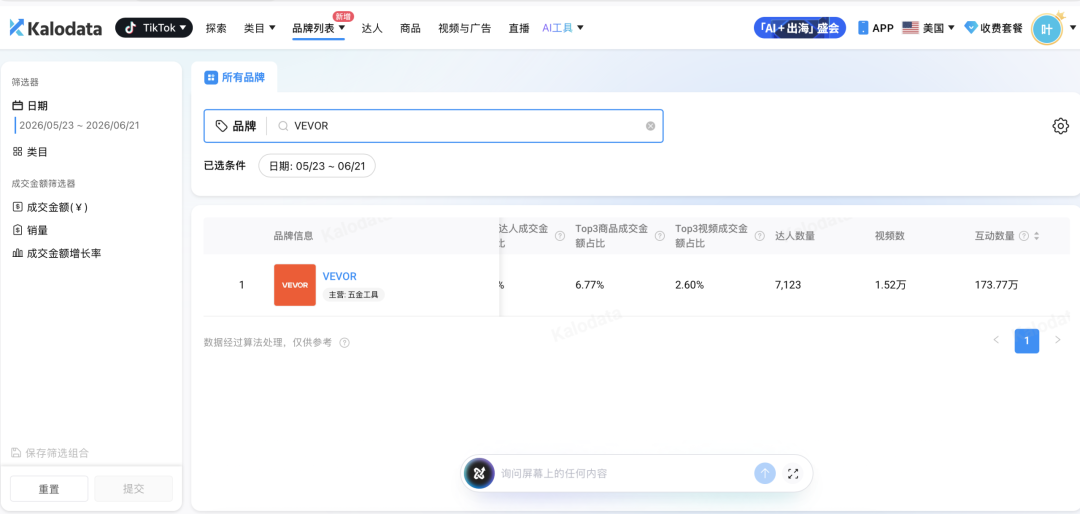Click the 1.52万 video count
This screenshot has width=1080, height=514.
click(x=890, y=285)
